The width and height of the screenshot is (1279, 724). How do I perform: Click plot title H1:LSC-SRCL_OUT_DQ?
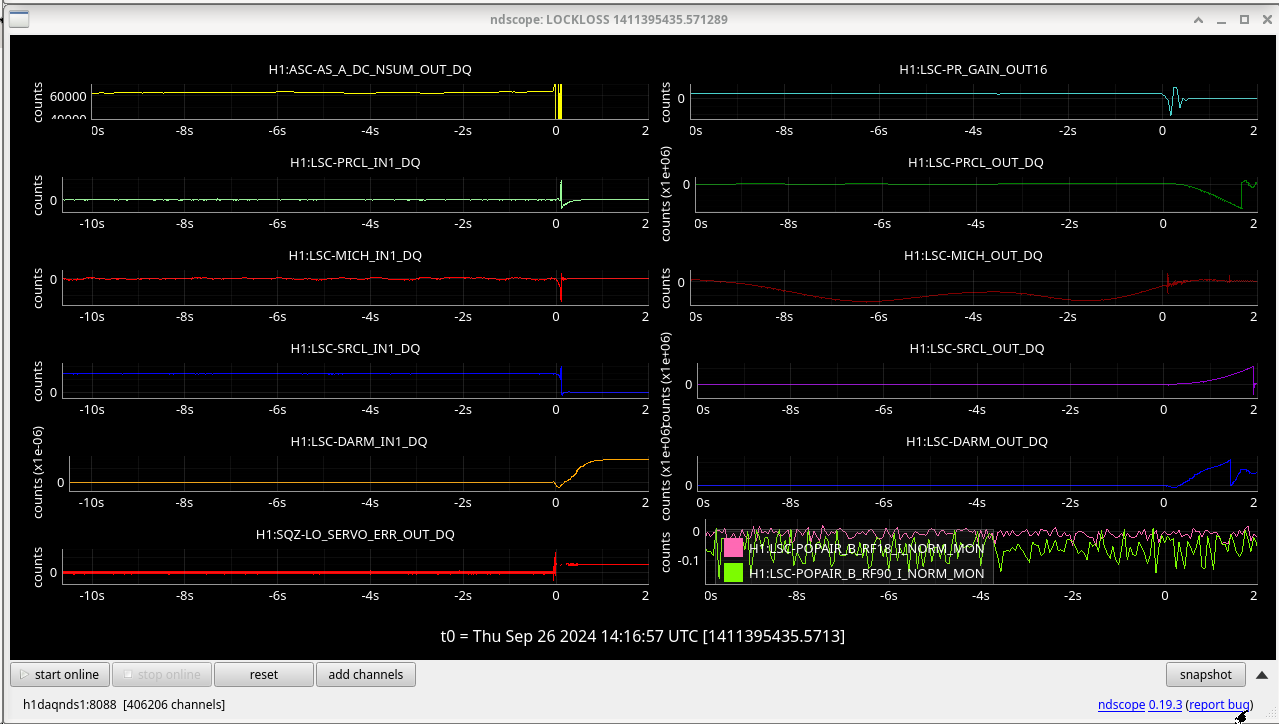(976, 348)
